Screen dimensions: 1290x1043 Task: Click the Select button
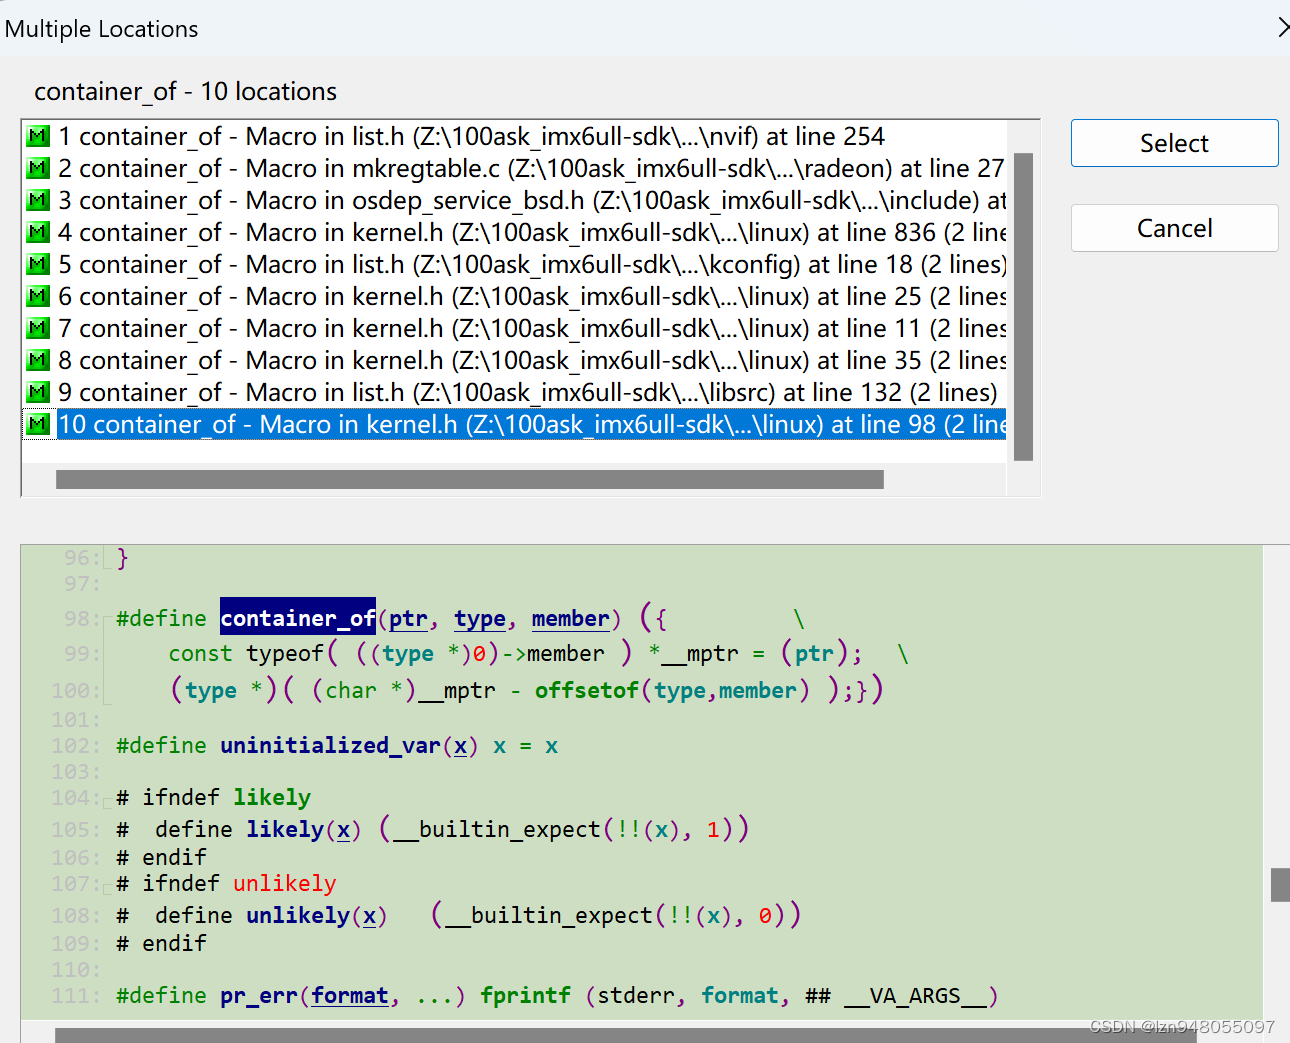(1174, 143)
